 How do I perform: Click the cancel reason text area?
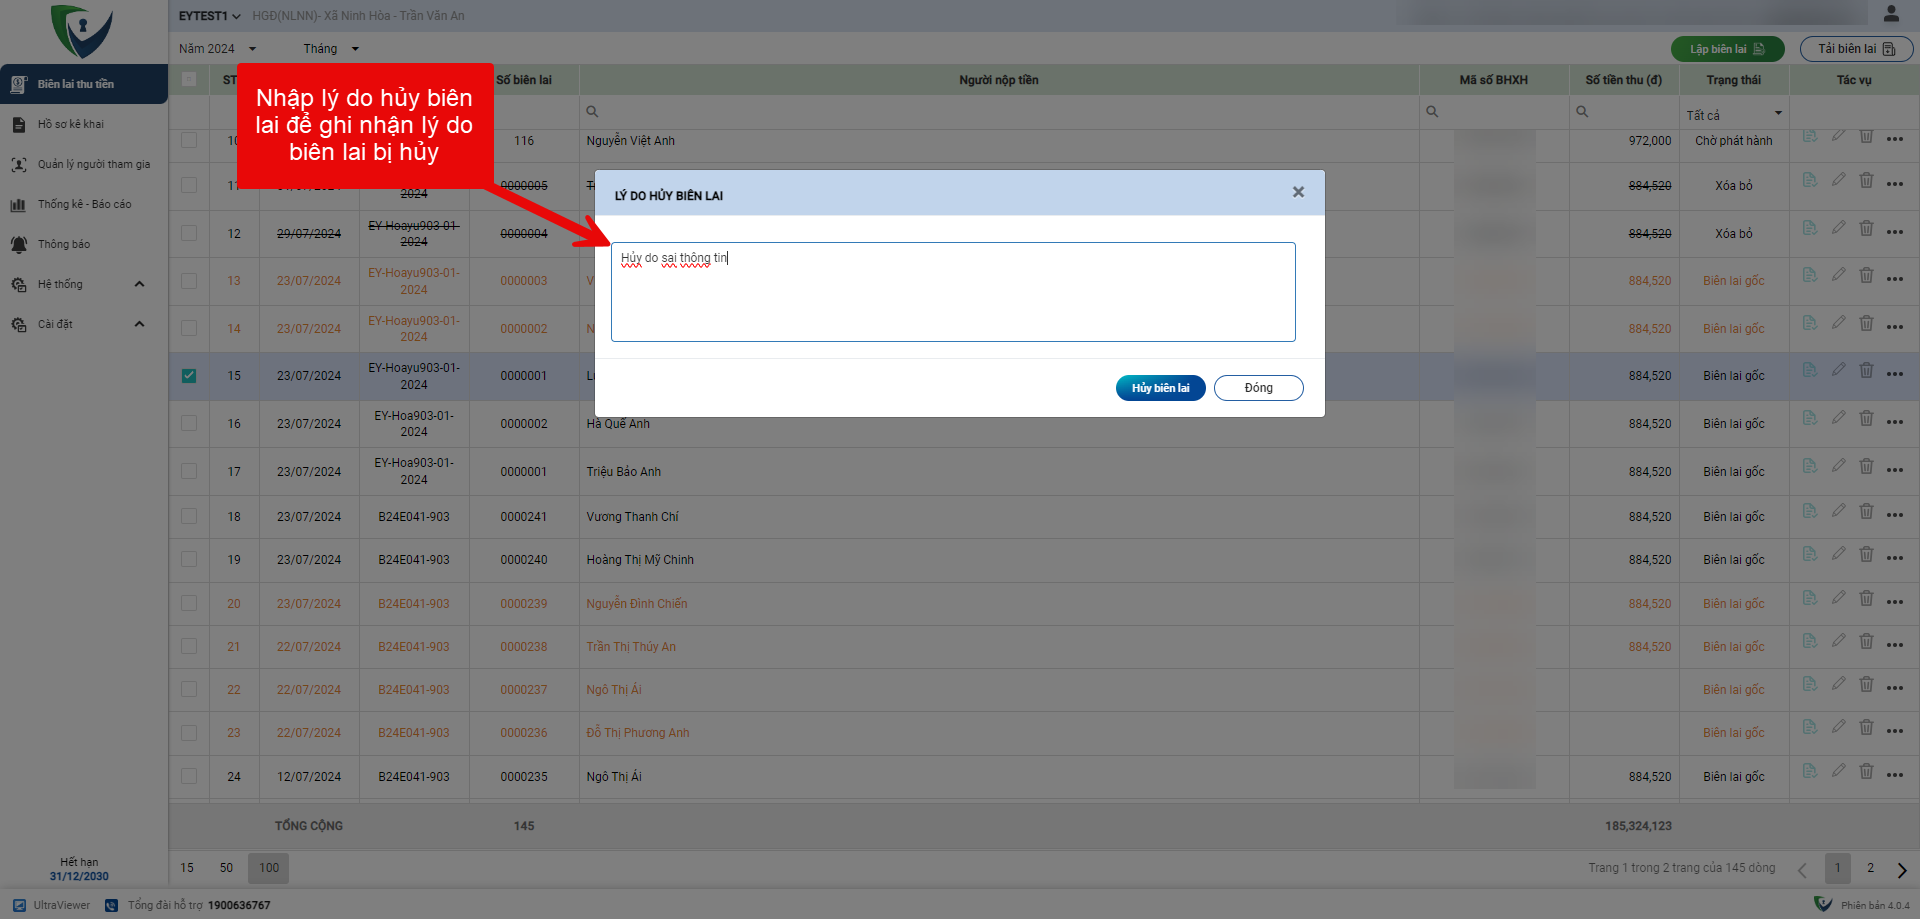click(x=952, y=292)
